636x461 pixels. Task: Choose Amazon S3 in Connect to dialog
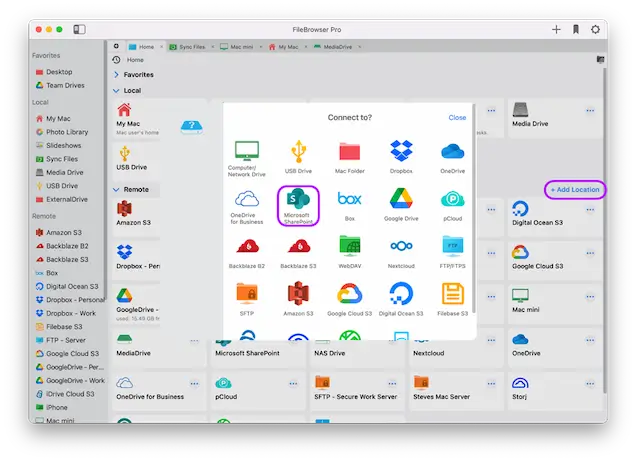pos(298,299)
